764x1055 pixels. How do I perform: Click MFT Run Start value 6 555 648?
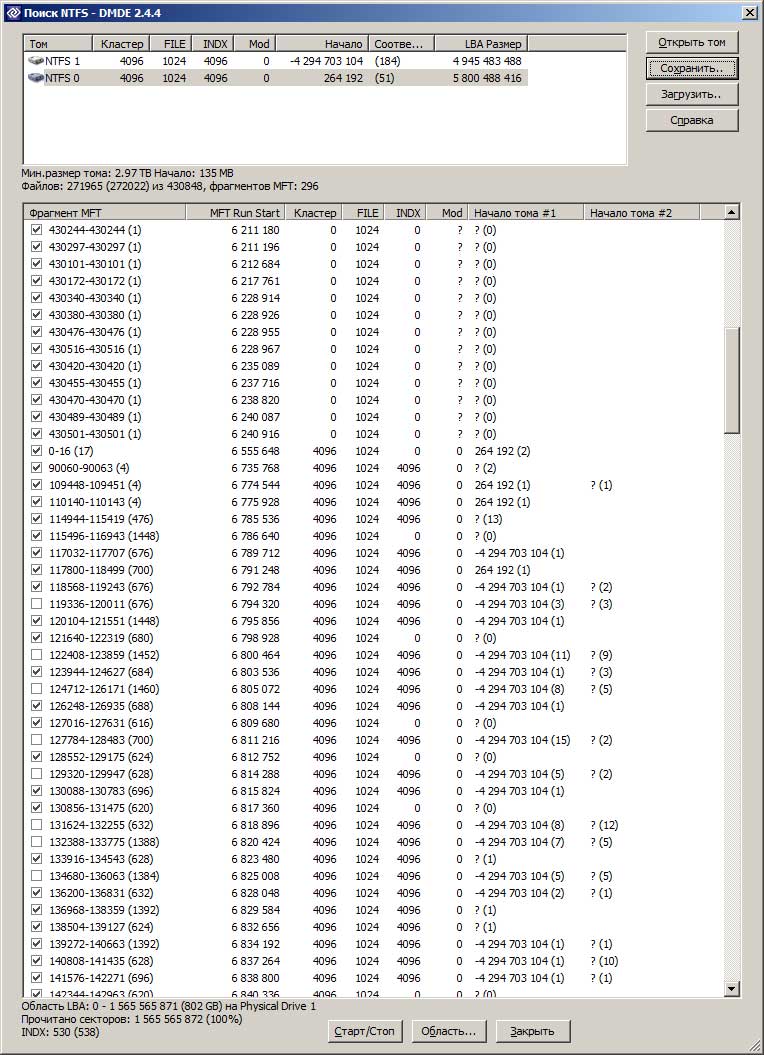click(x=255, y=451)
